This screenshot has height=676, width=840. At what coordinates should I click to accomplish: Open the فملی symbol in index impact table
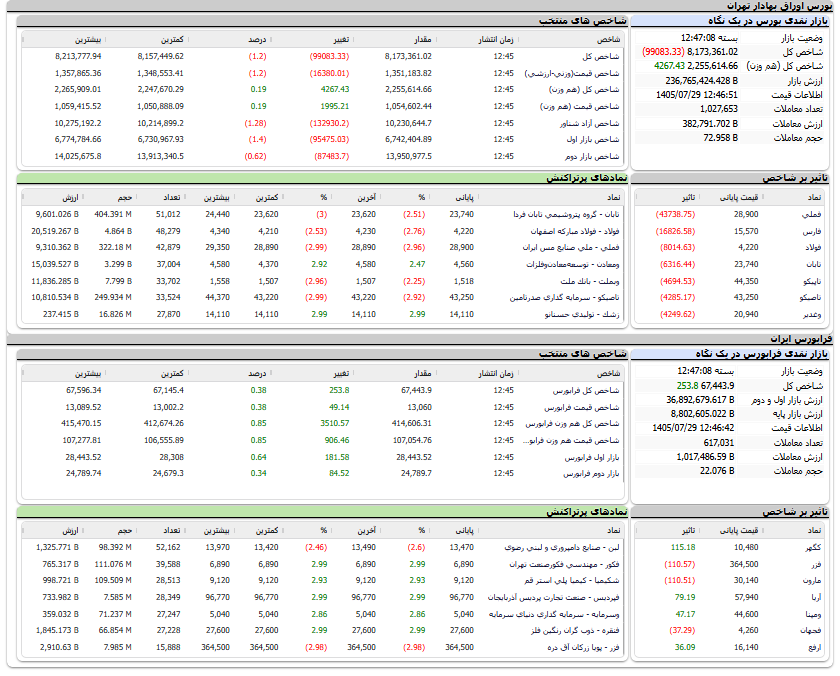tap(811, 214)
